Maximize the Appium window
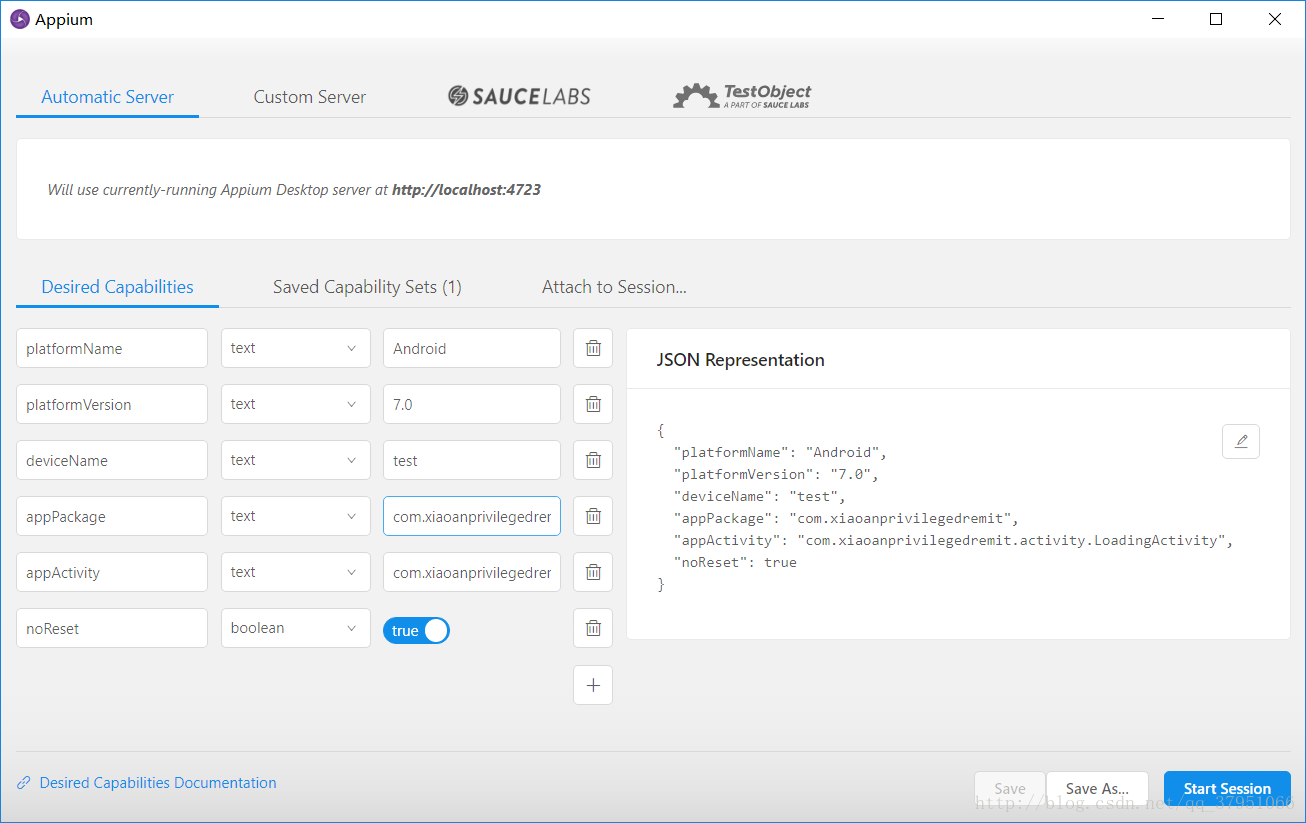This screenshot has width=1306, height=823. [1216, 19]
